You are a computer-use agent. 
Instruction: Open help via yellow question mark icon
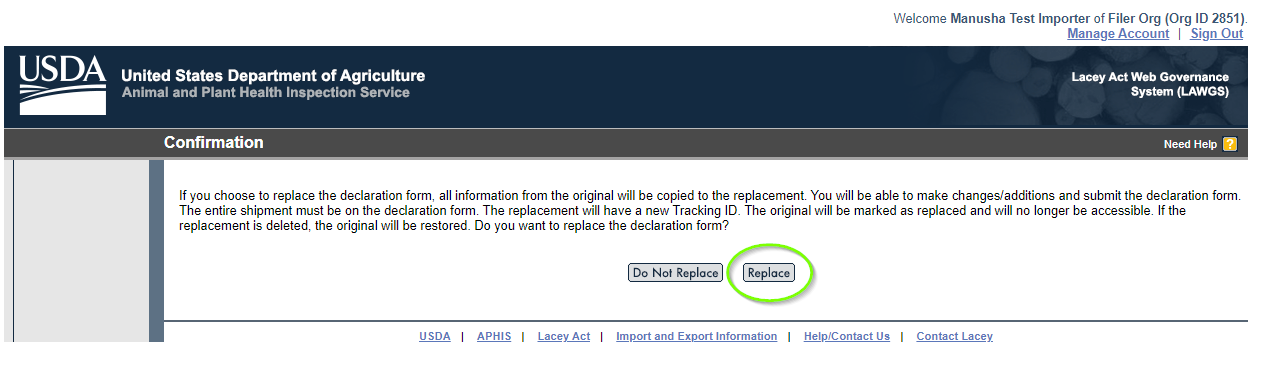(1230, 144)
